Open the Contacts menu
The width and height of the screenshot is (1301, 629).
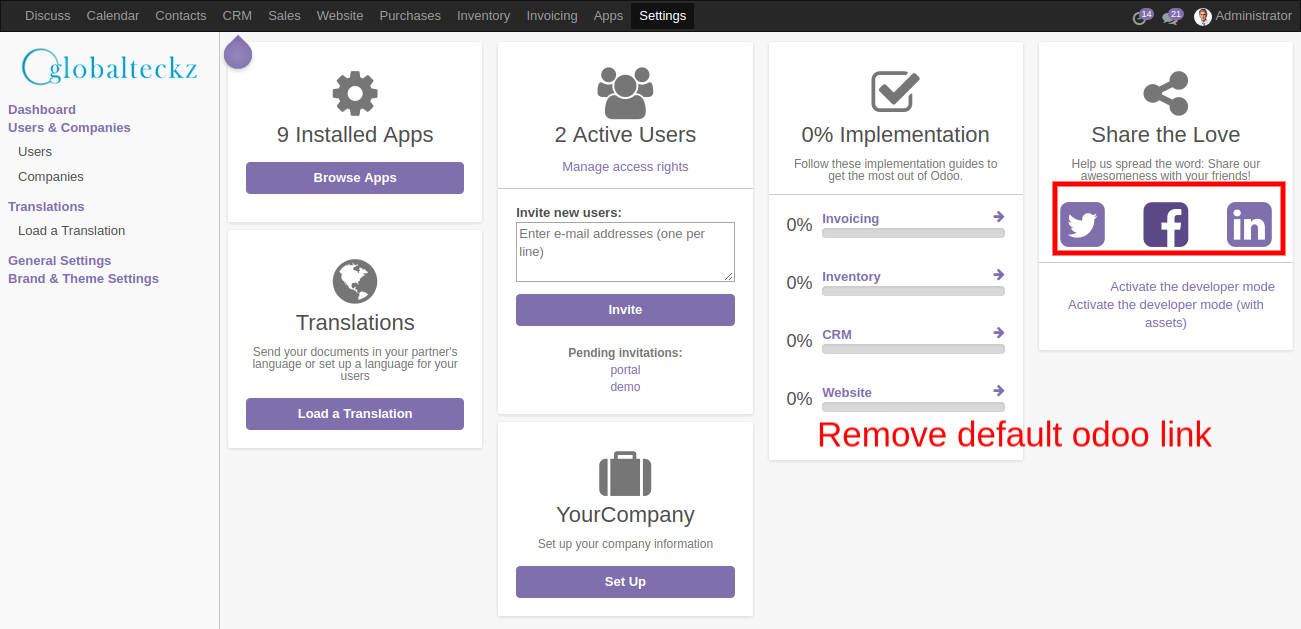[181, 16]
